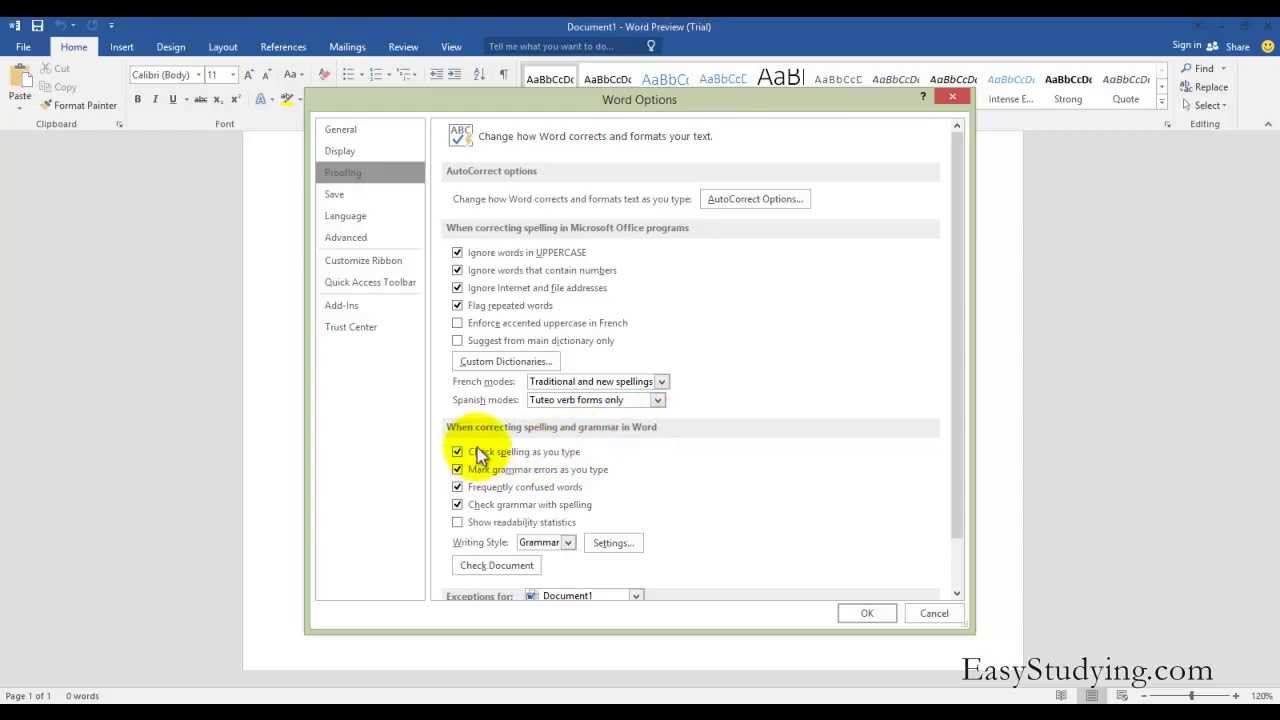This screenshot has height=720, width=1280.
Task: Uncheck Check spelling as you type
Action: point(457,452)
